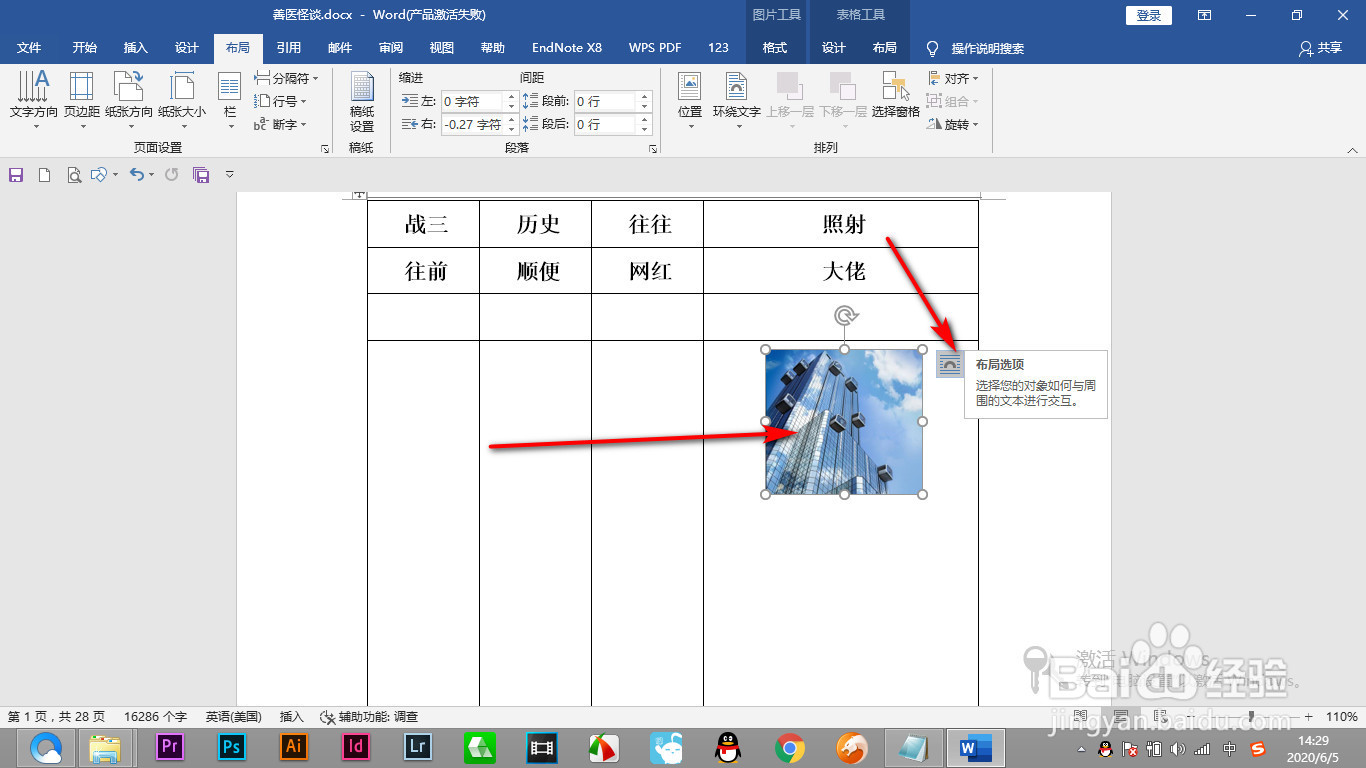The height and width of the screenshot is (768, 1366).
Task: Open the 文件 File menu
Action: click(x=29, y=48)
